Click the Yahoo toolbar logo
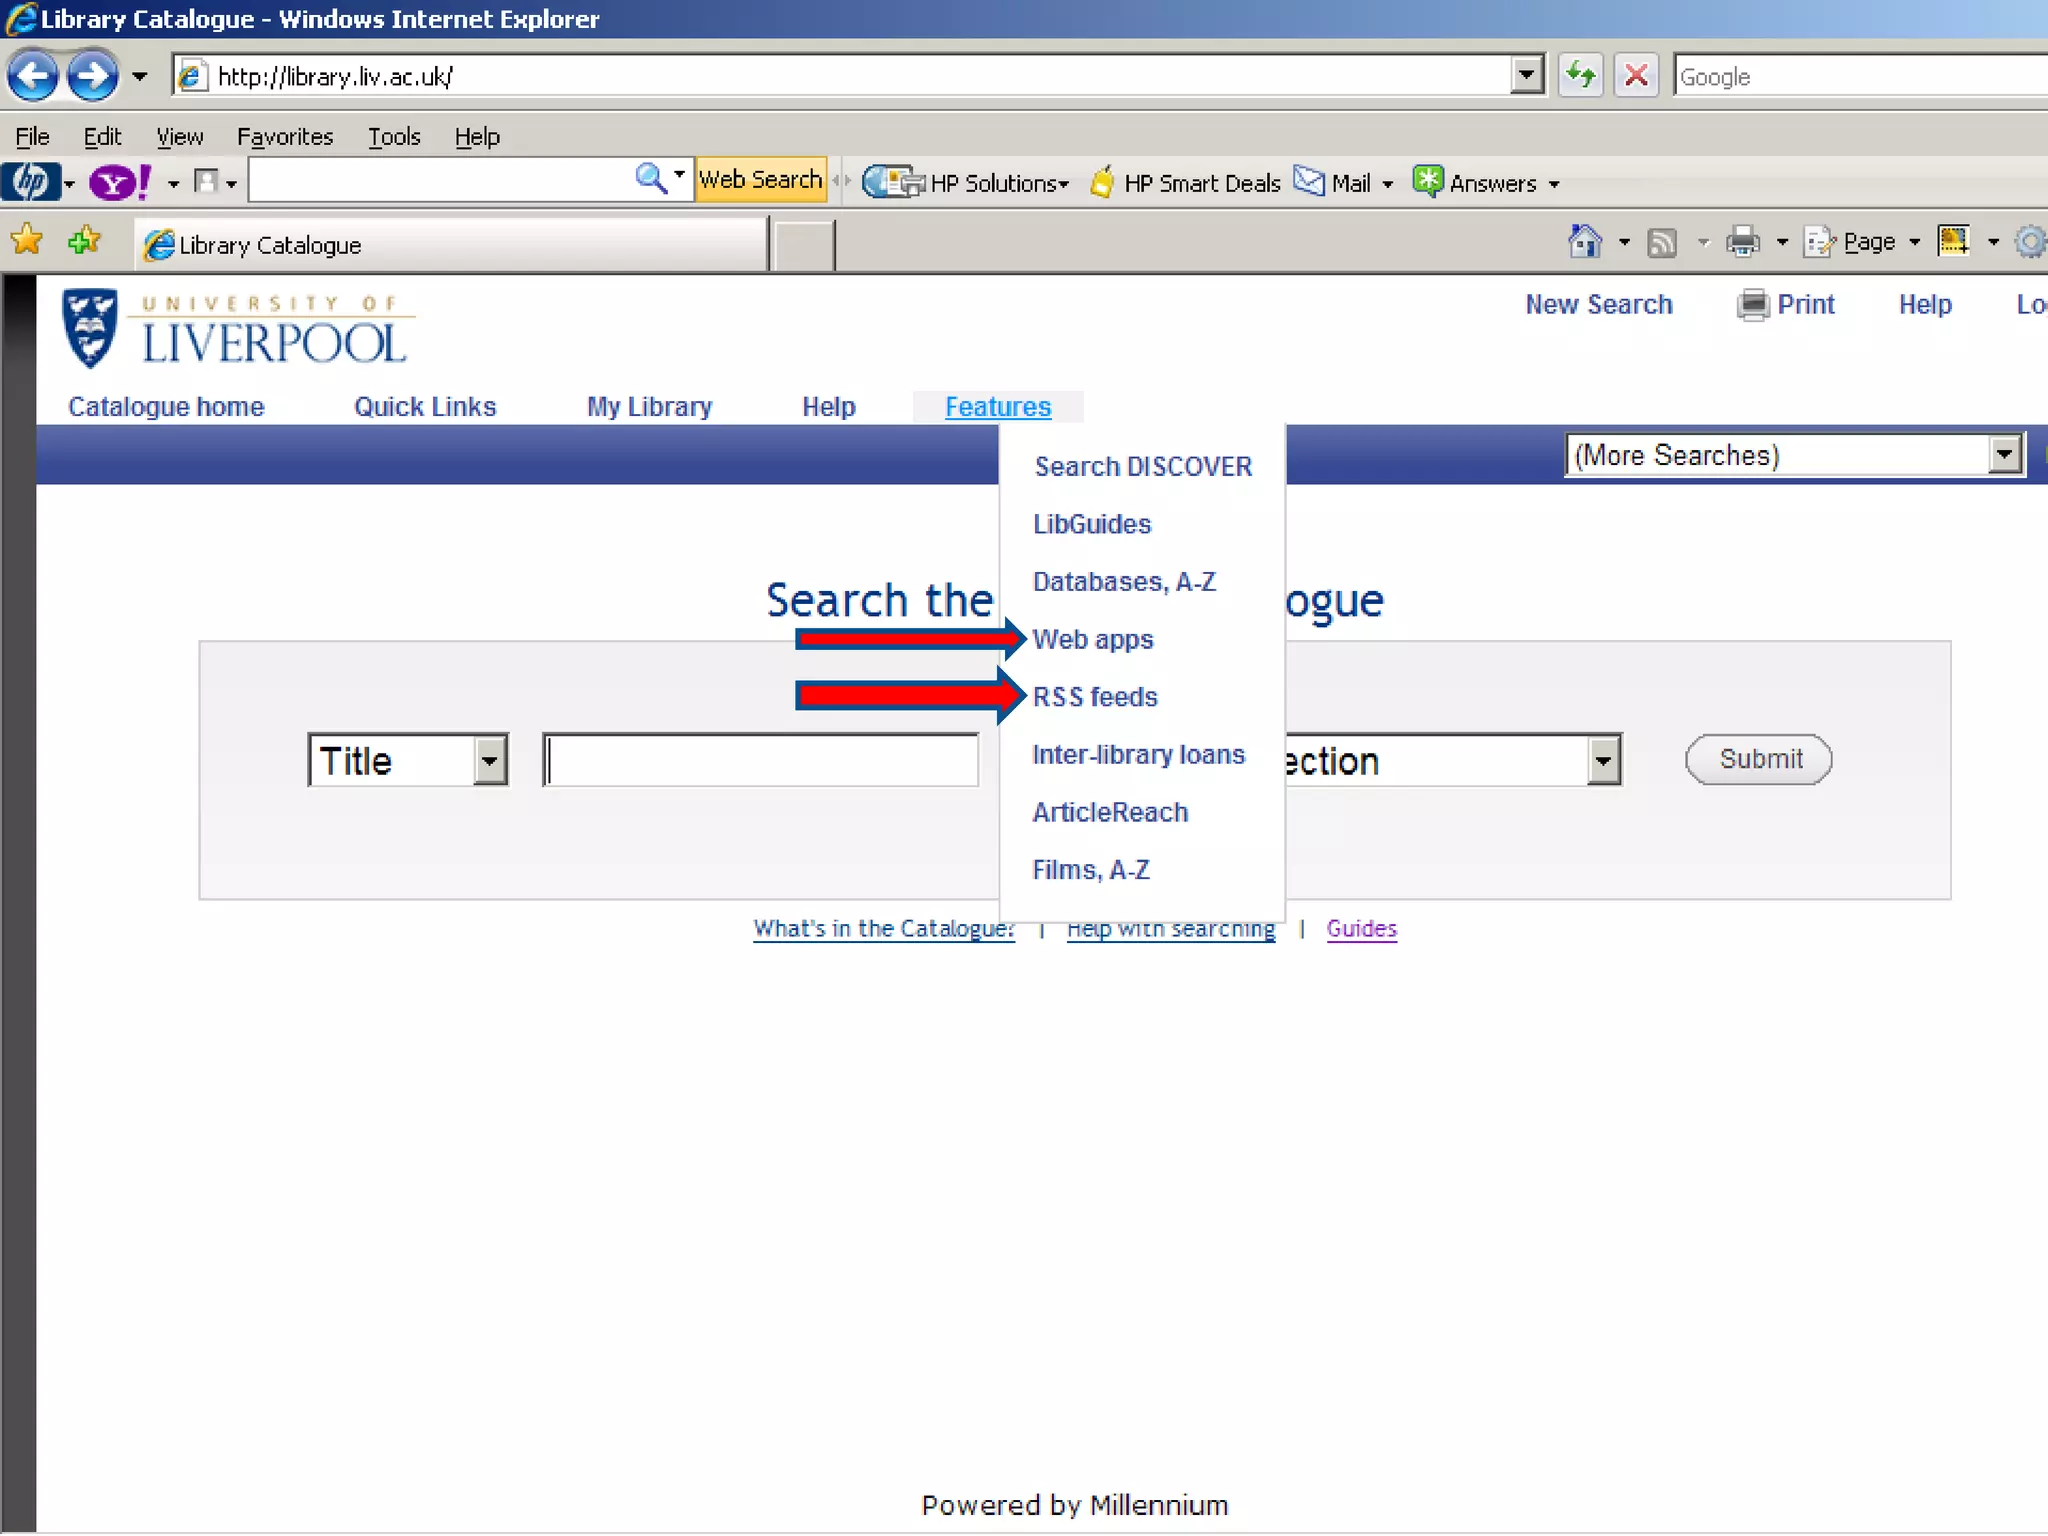The width and height of the screenshot is (2048, 1536). (x=119, y=183)
